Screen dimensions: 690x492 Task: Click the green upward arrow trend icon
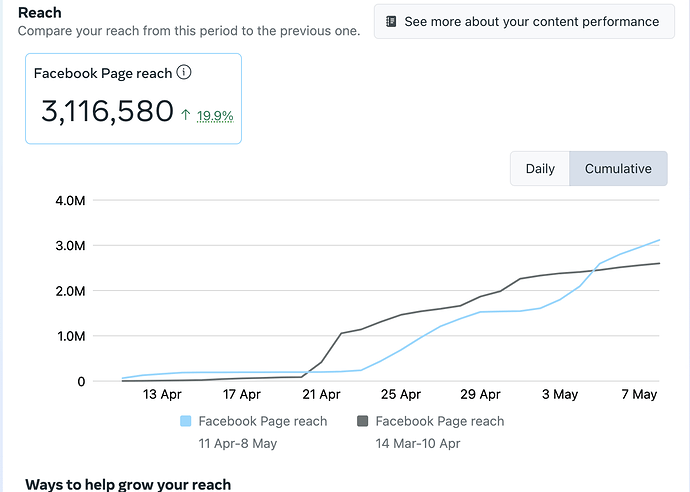(186, 115)
